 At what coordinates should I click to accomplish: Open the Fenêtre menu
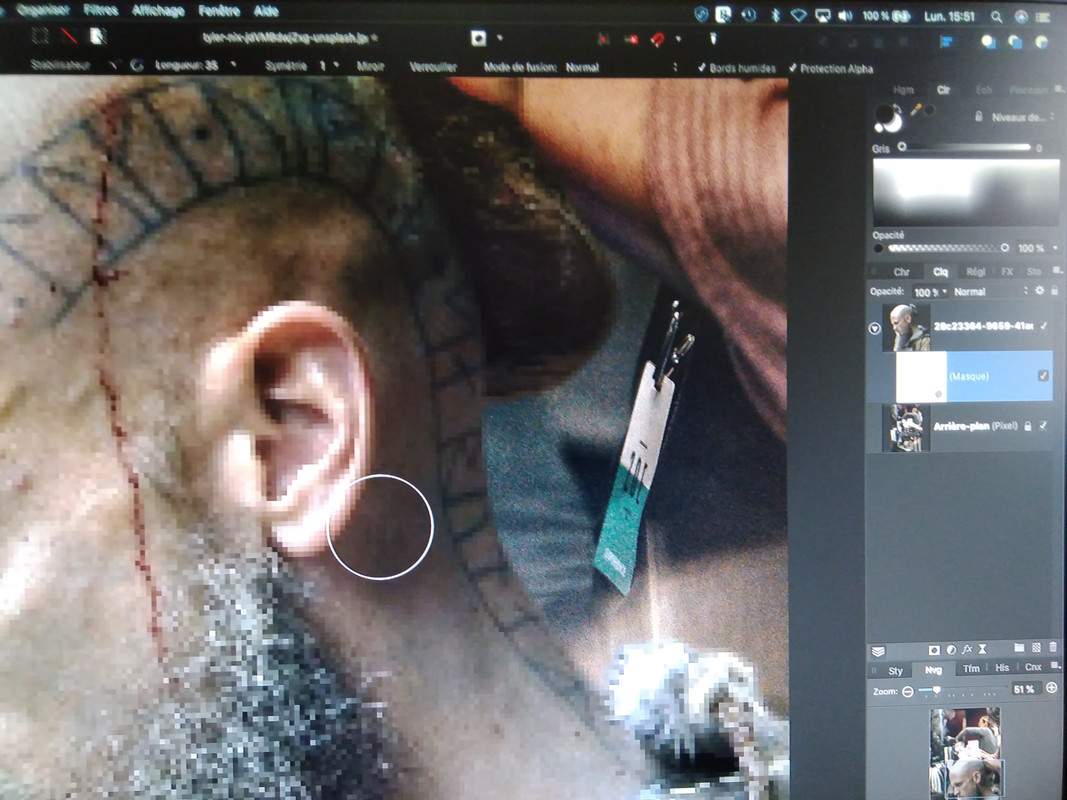[219, 11]
